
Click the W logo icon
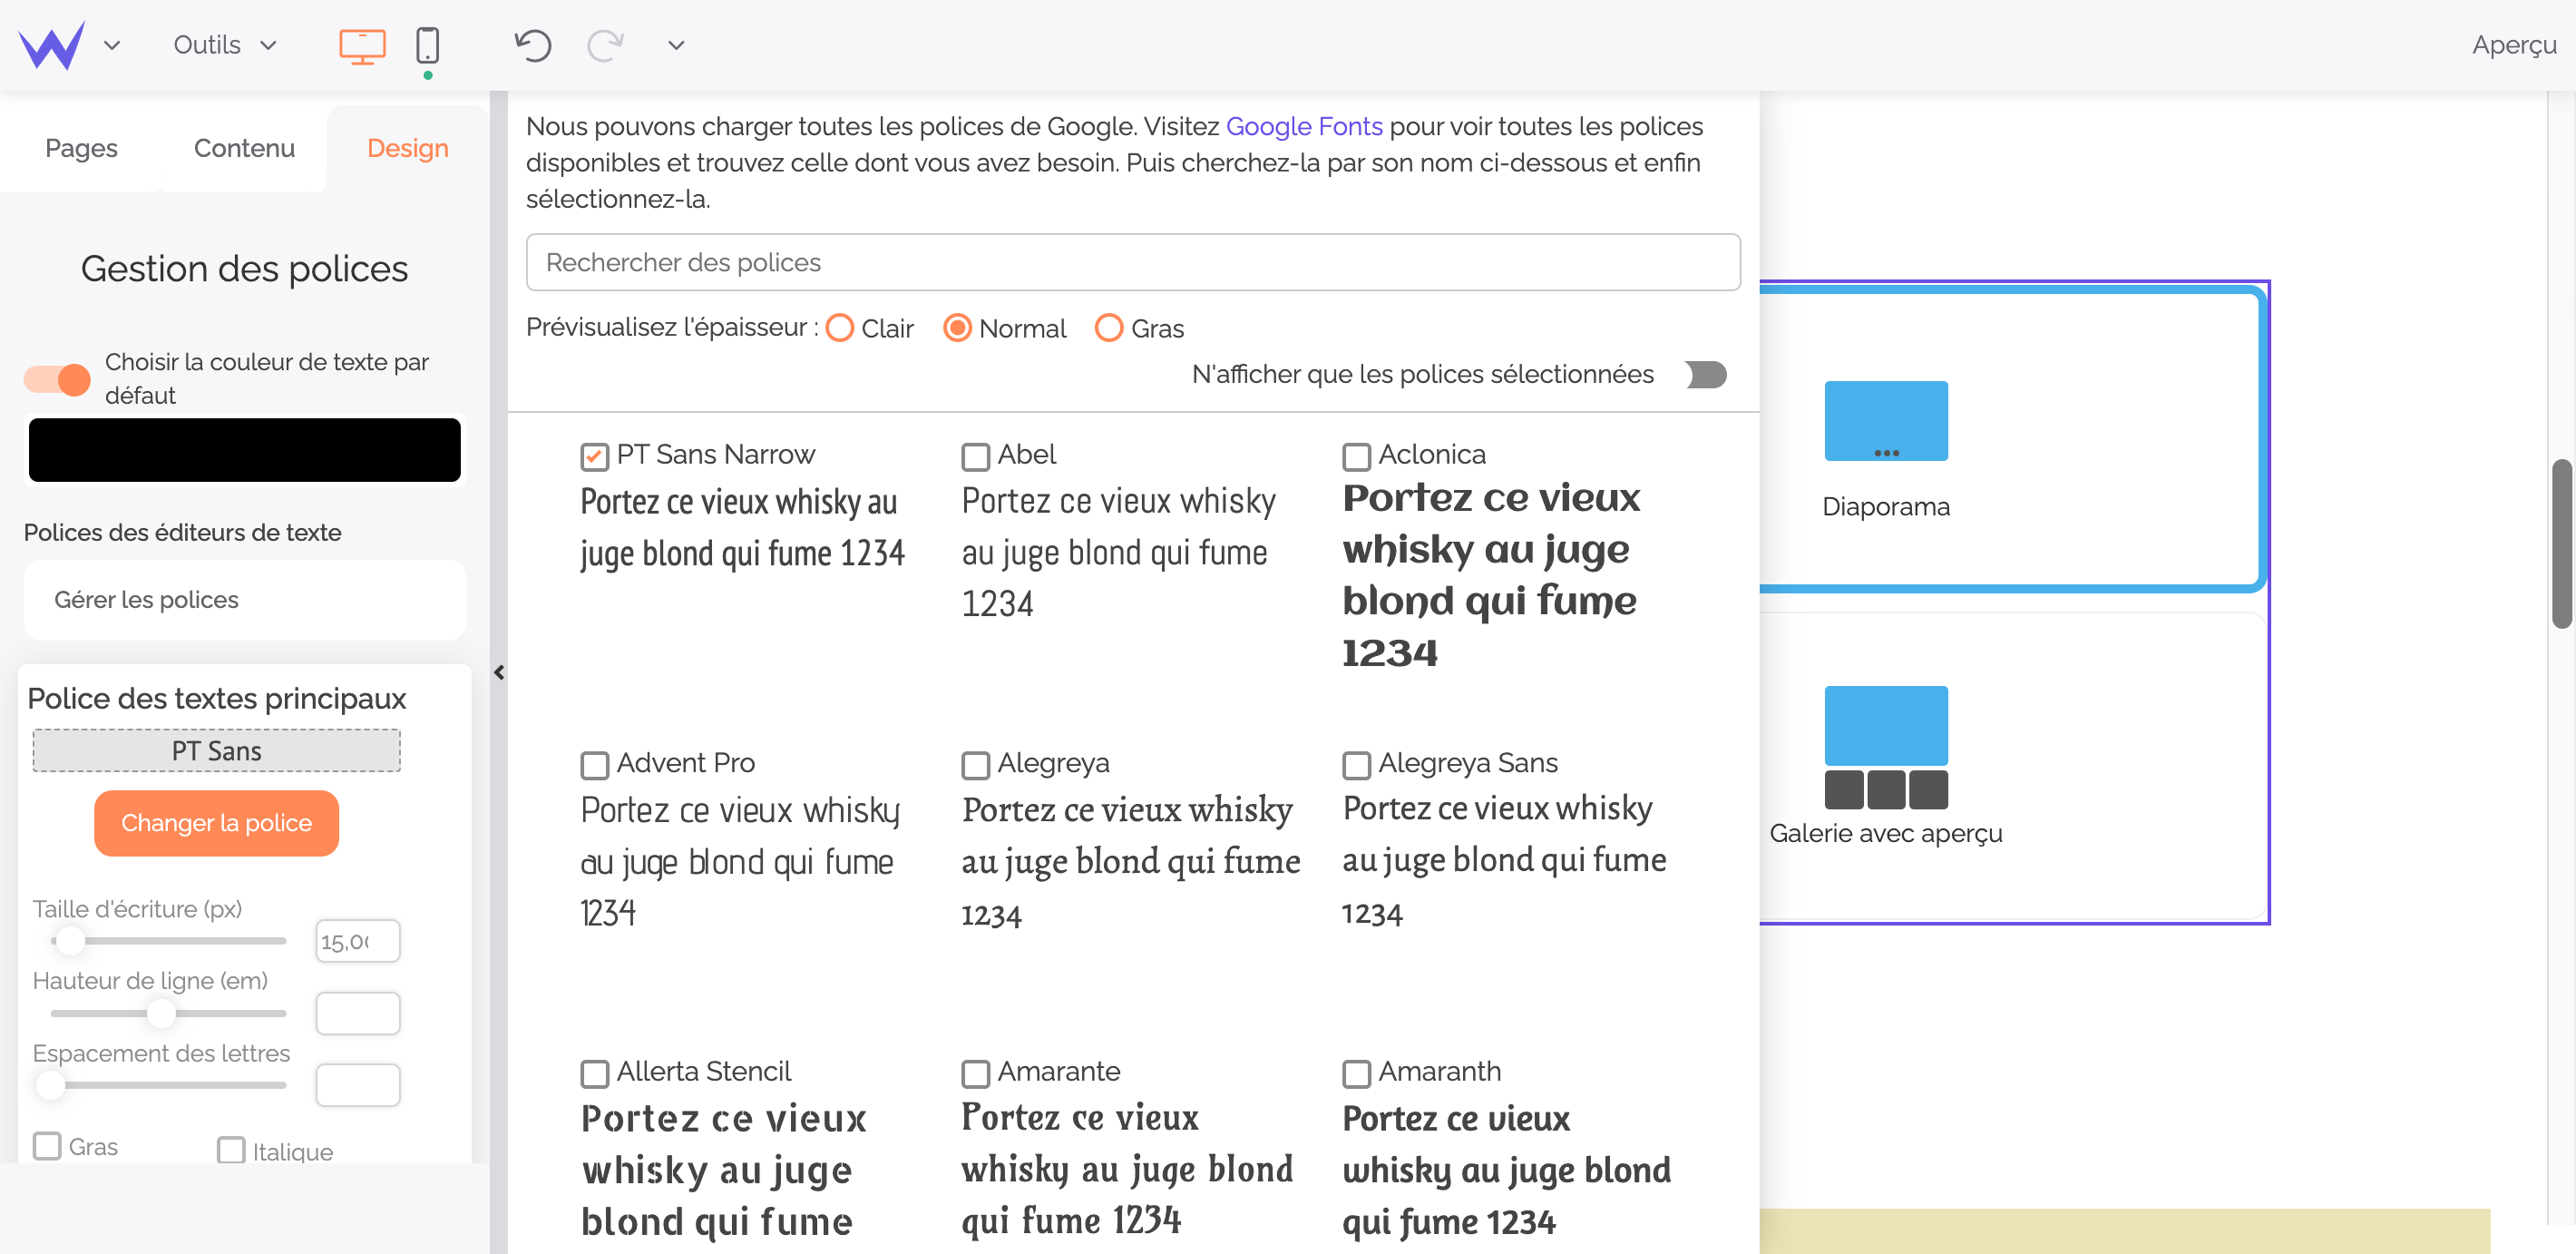pyautogui.click(x=51, y=45)
